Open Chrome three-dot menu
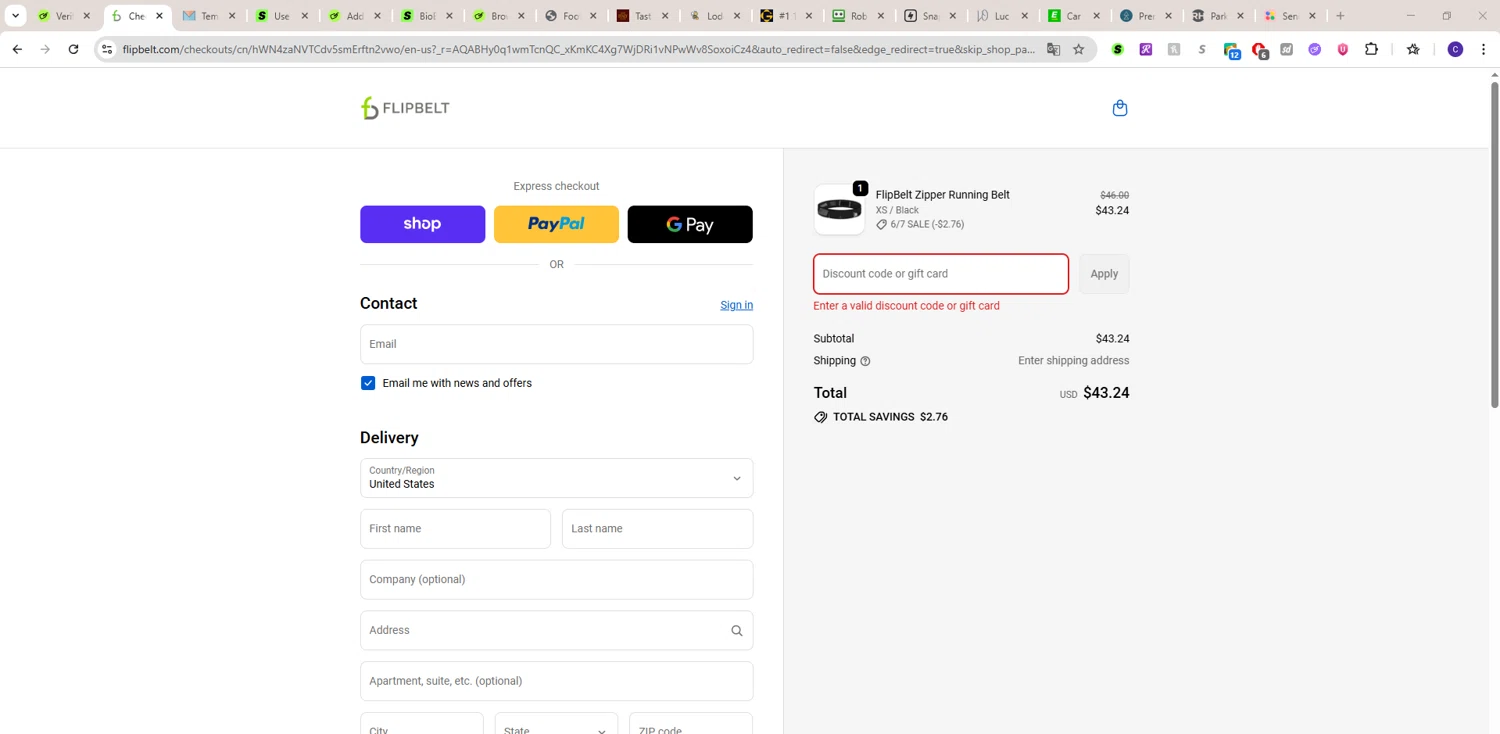Screen dimensions: 1500x734 tap(1483, 49)
